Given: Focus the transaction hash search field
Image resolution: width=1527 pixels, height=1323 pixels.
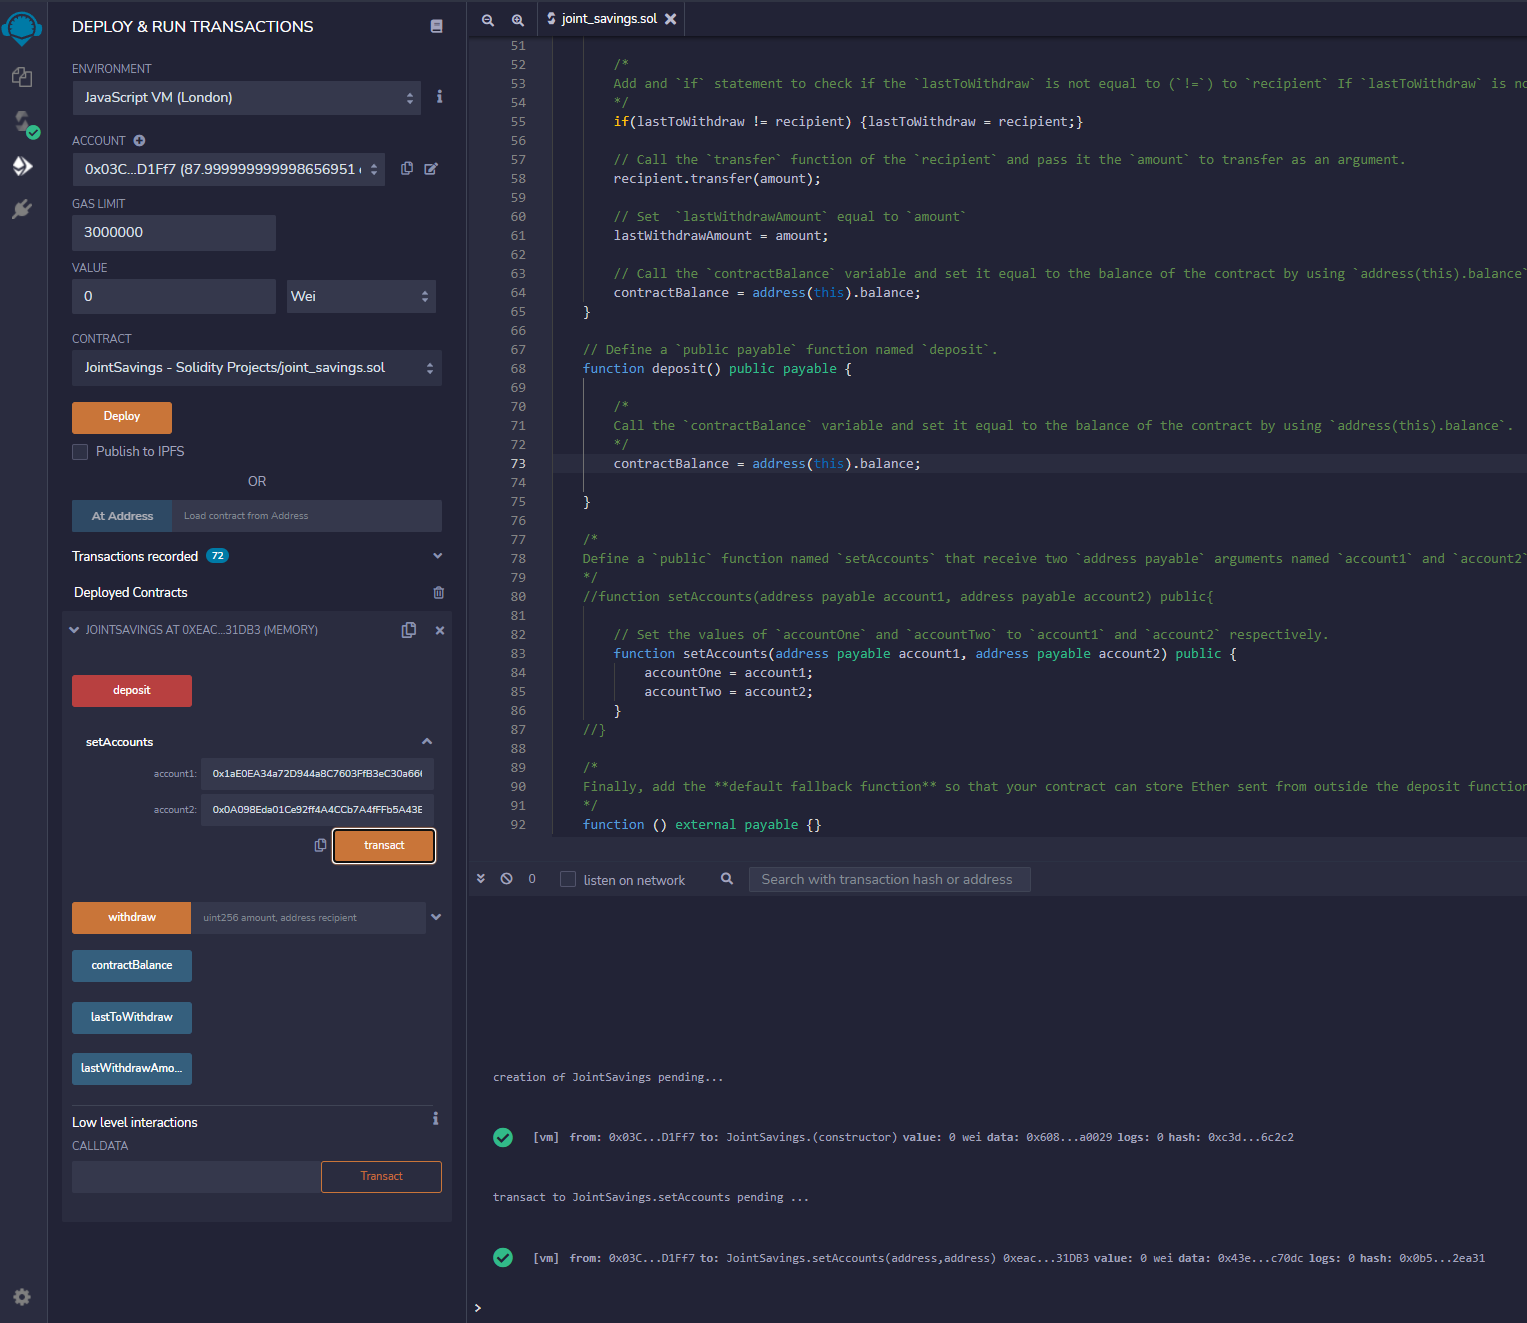Looking at the screenshot, I should coord(890,880).
